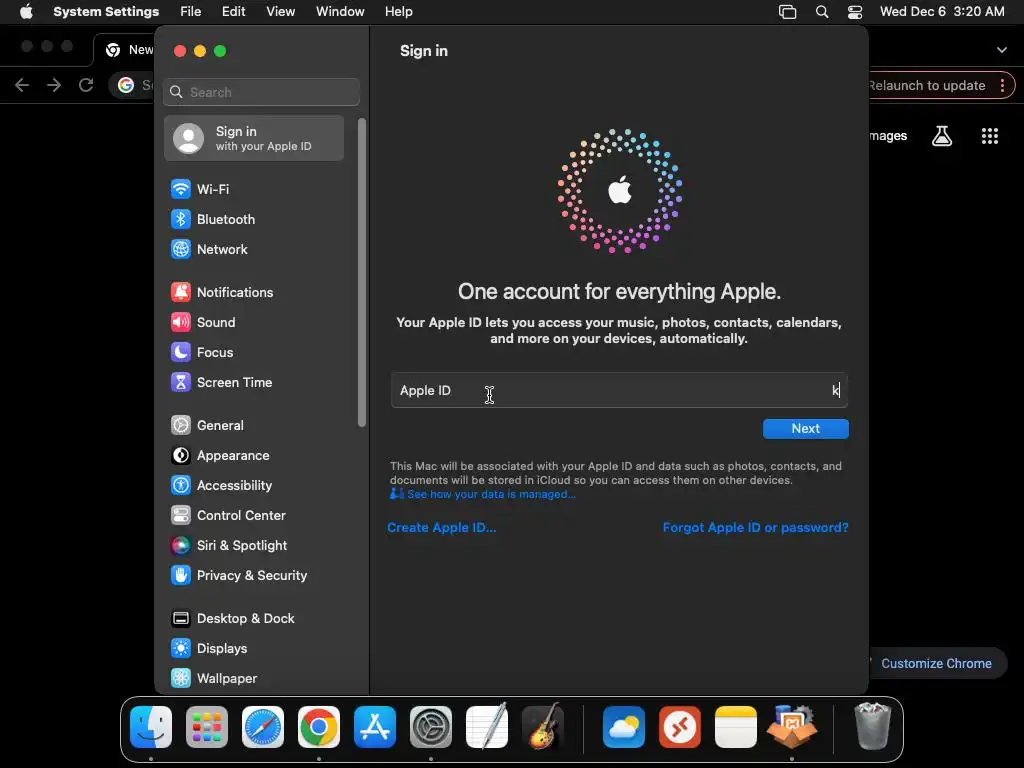Open Spotlight search in menu bar
The image size is (1024, 768).
[822, 12]
